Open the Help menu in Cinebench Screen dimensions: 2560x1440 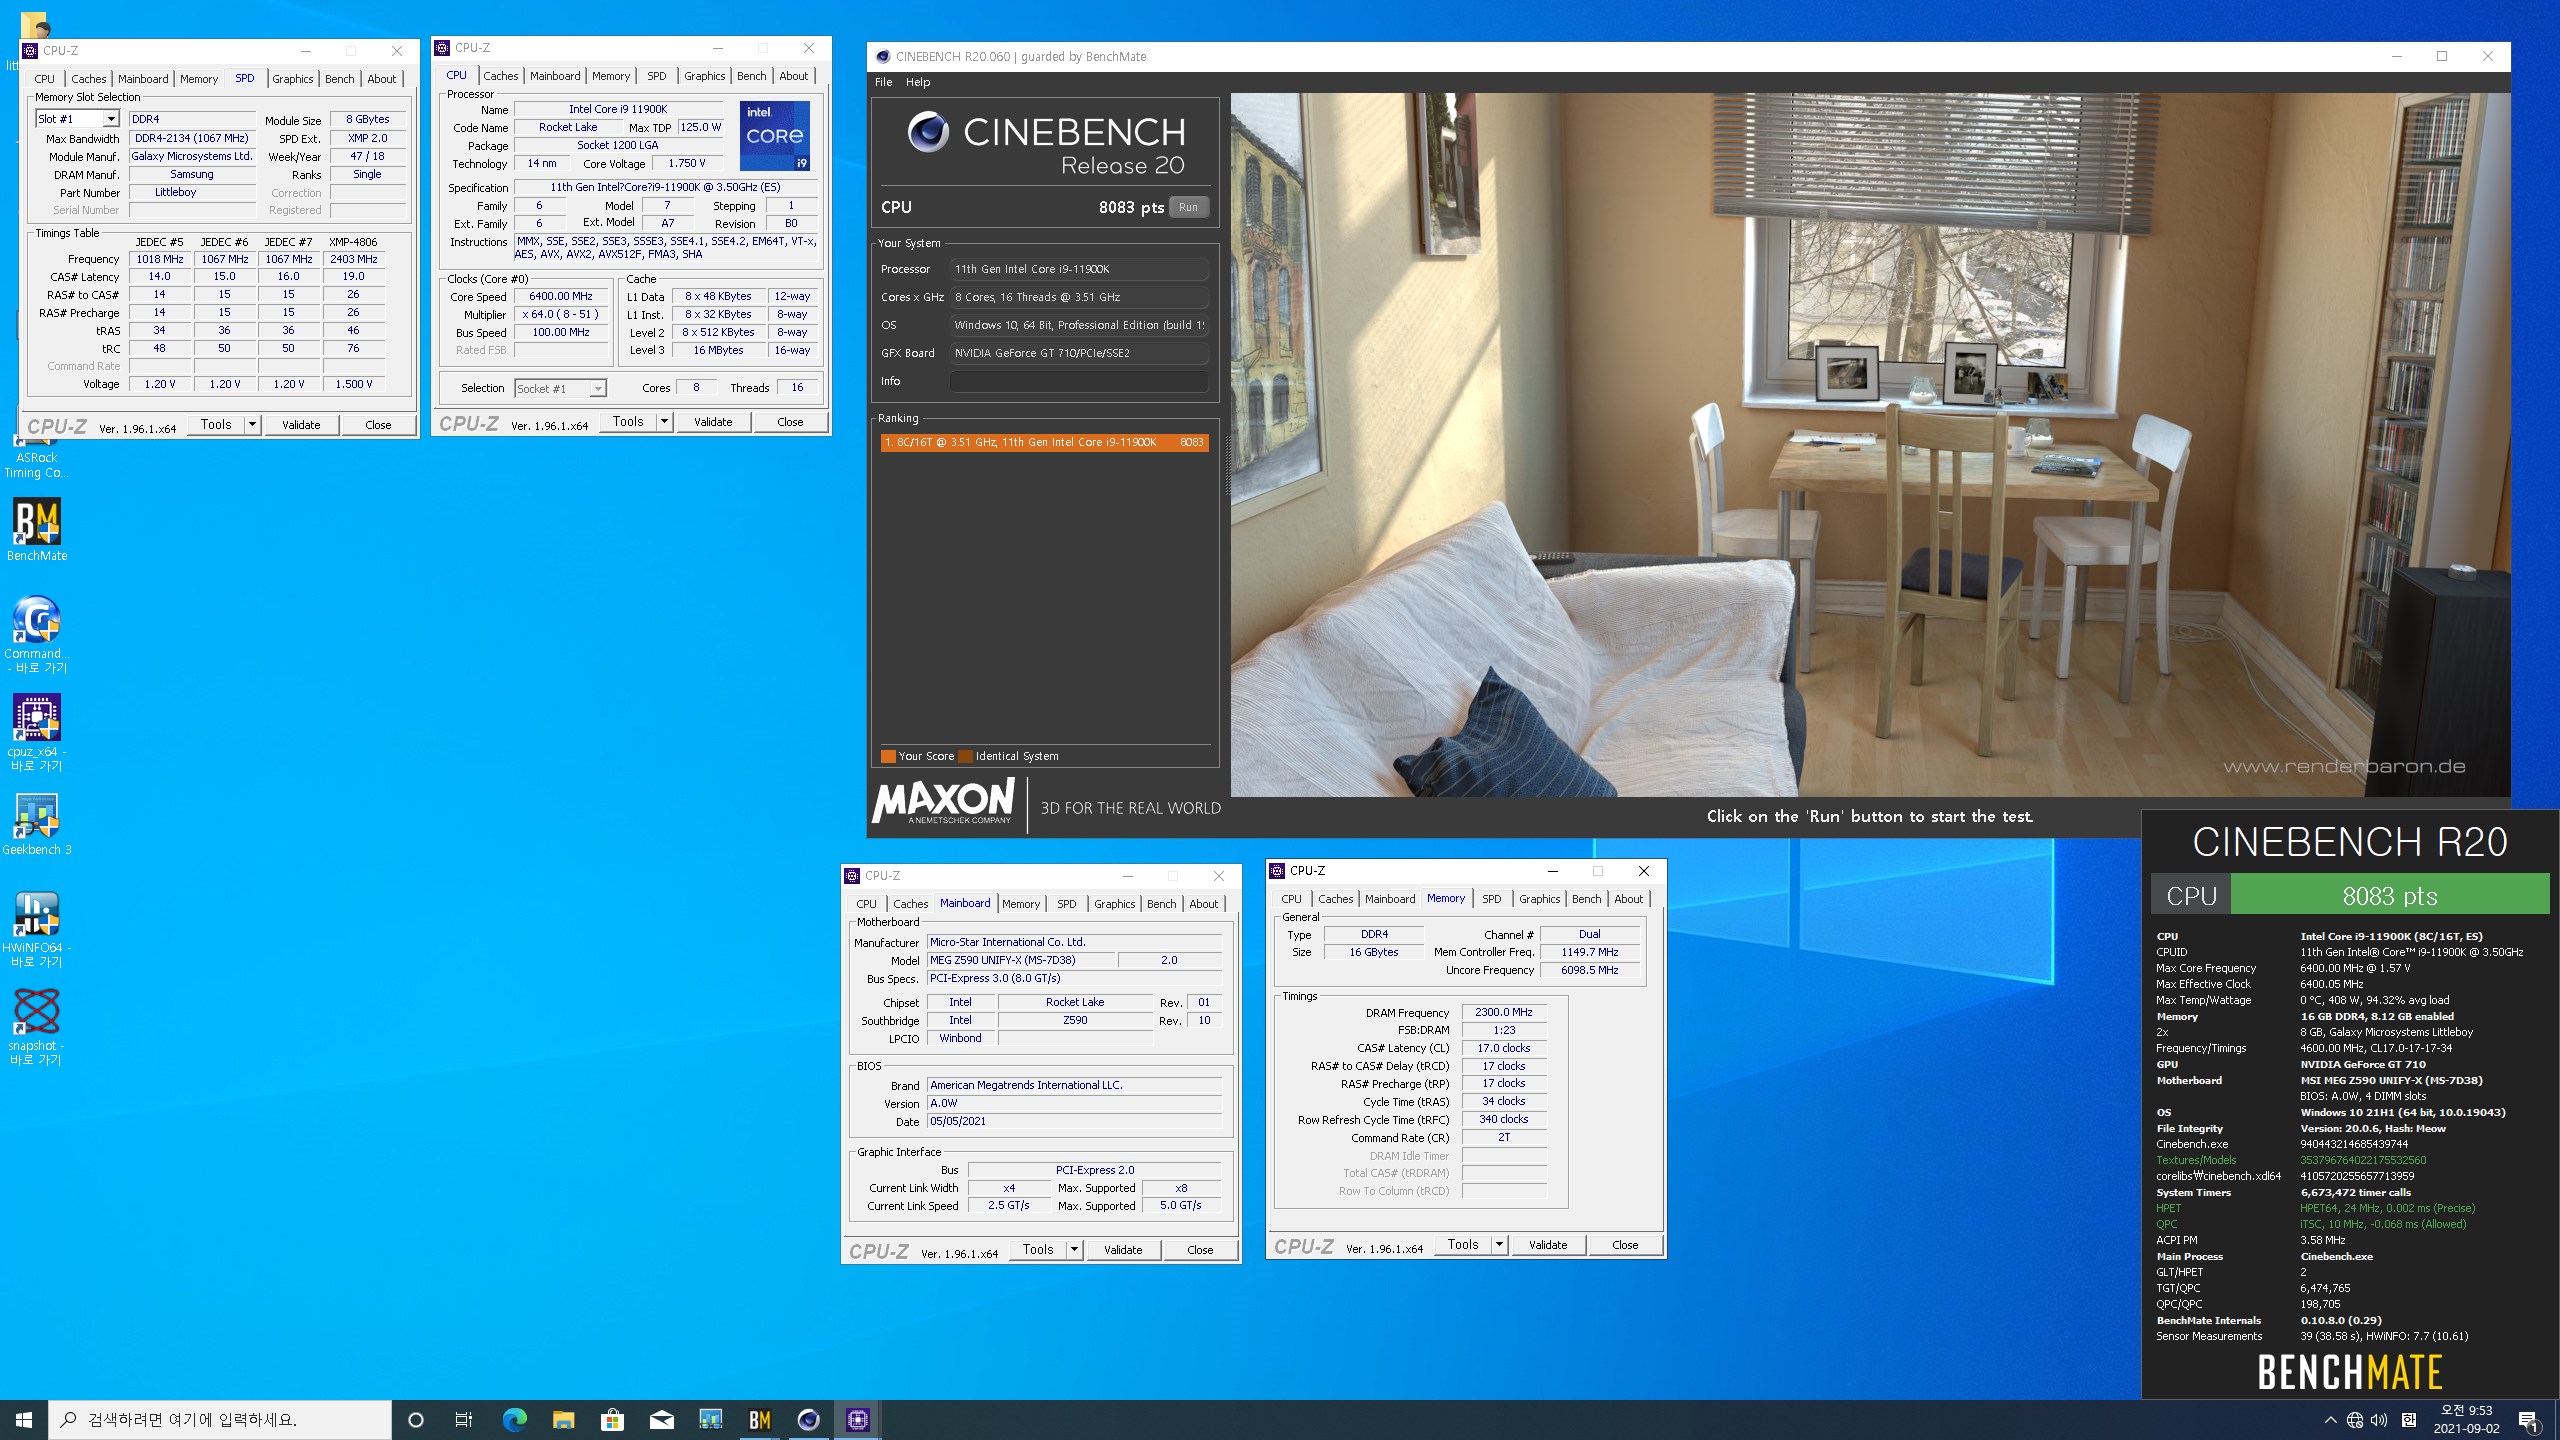coord(918,82)
